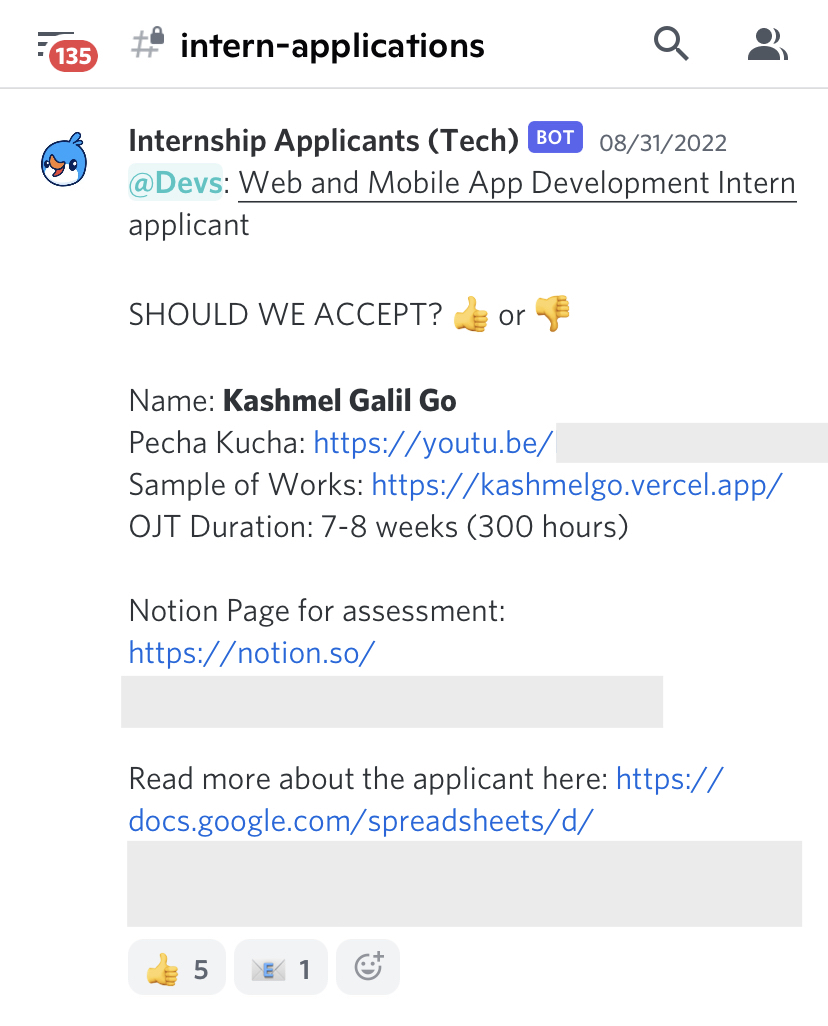The width and height of the screenshot is (828, 1026).
Task: Open the Web and Mobile App Development Intern link
Action: coord(516,183)
